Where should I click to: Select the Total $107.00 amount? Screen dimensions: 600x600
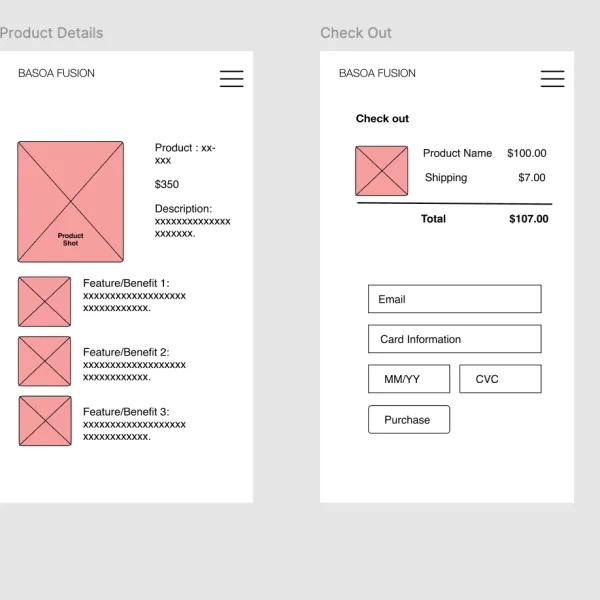click(528, 219)
